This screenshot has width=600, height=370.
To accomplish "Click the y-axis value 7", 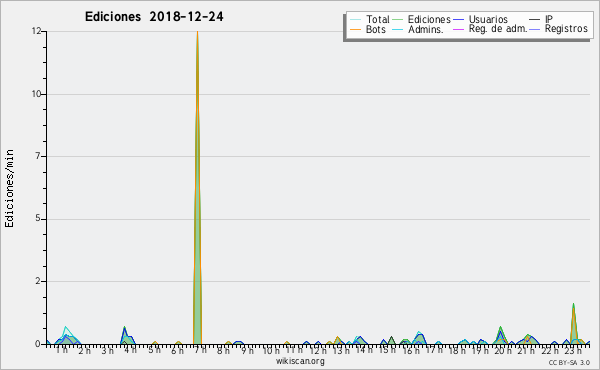I will click(38, 156).
